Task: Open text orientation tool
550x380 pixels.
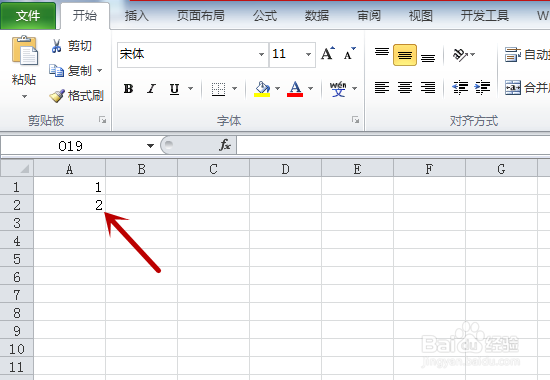Action: 460,54
